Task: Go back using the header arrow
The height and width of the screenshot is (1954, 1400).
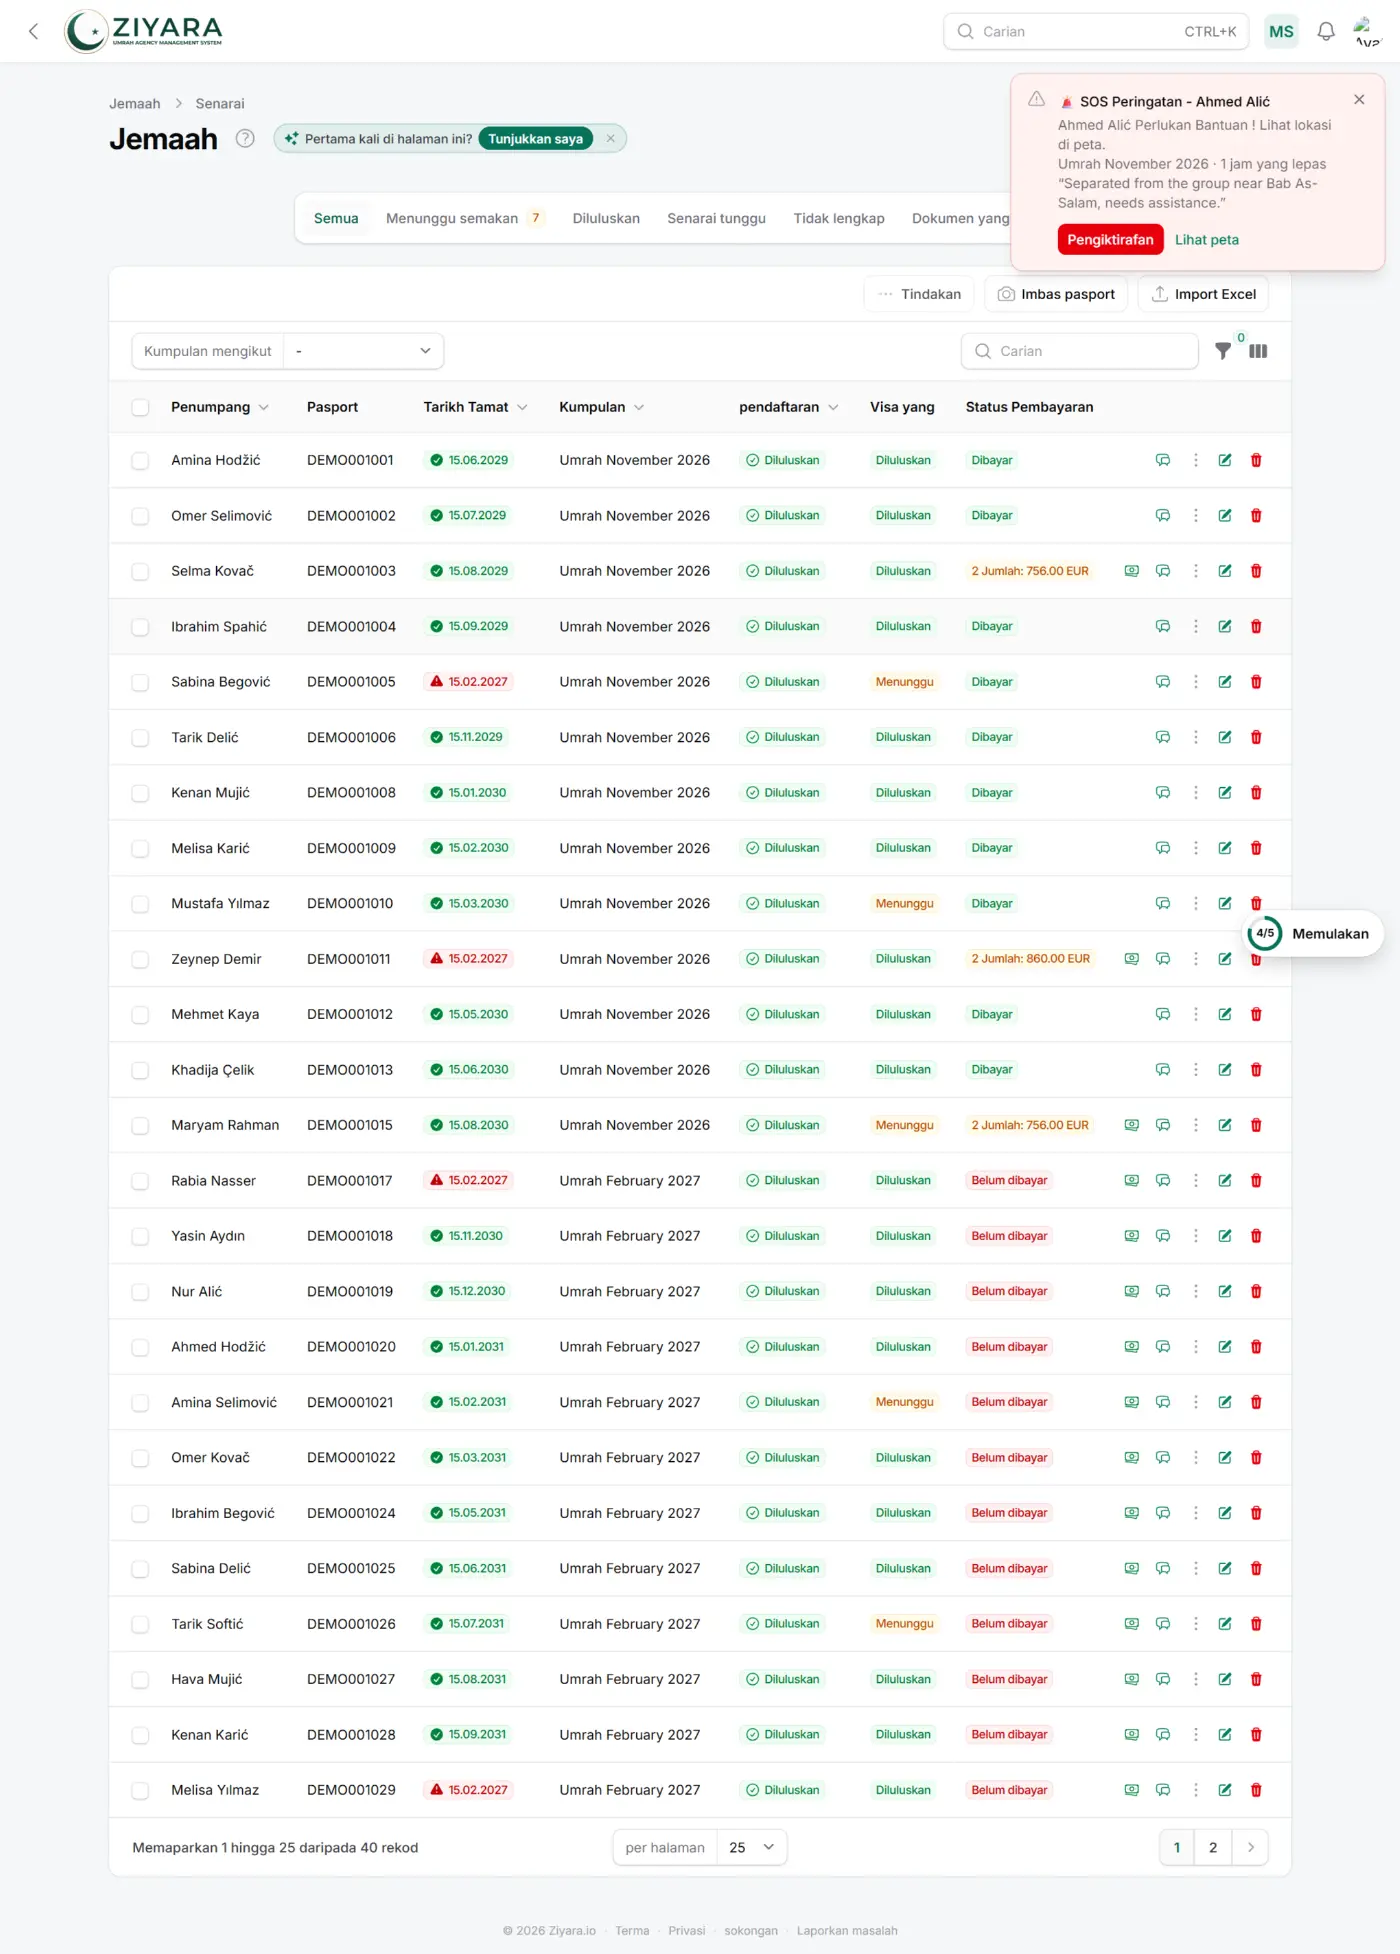Action: (x=34, y=32)
